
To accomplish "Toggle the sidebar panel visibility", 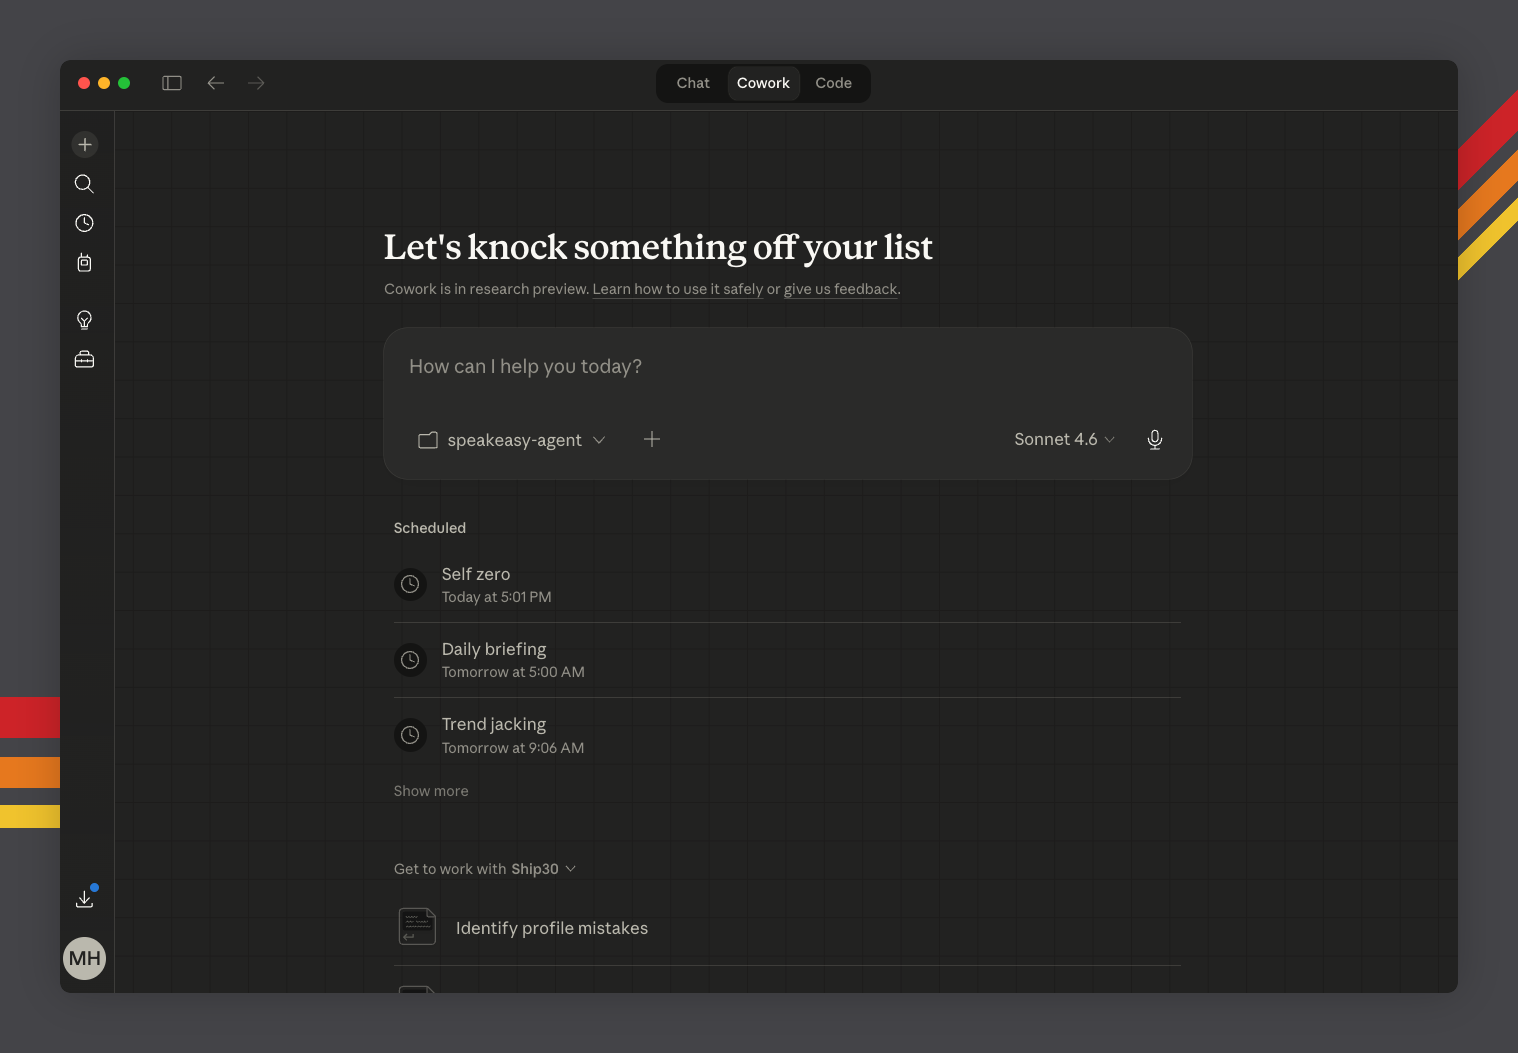I will 172,83.
